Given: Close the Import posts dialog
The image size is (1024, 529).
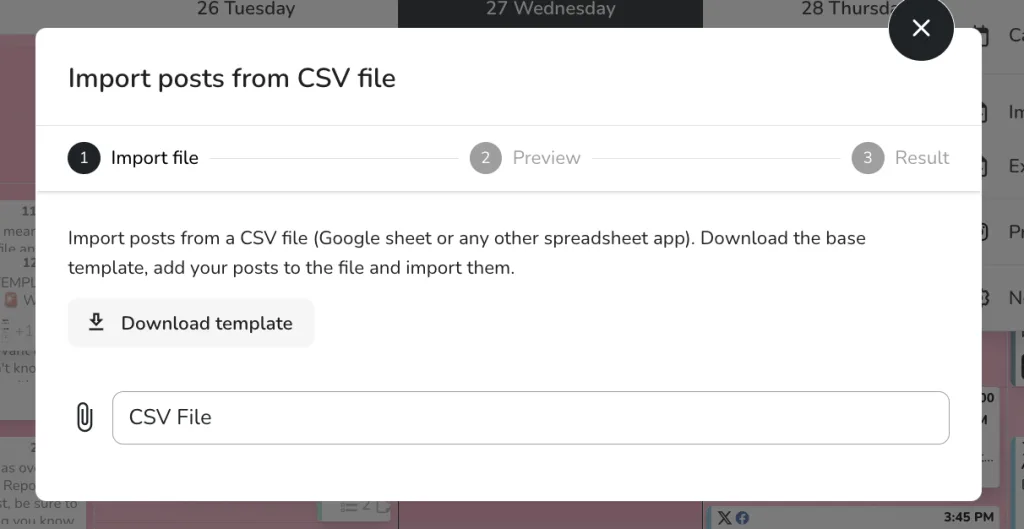Looking at the screenshot, I should click(921, 28).
